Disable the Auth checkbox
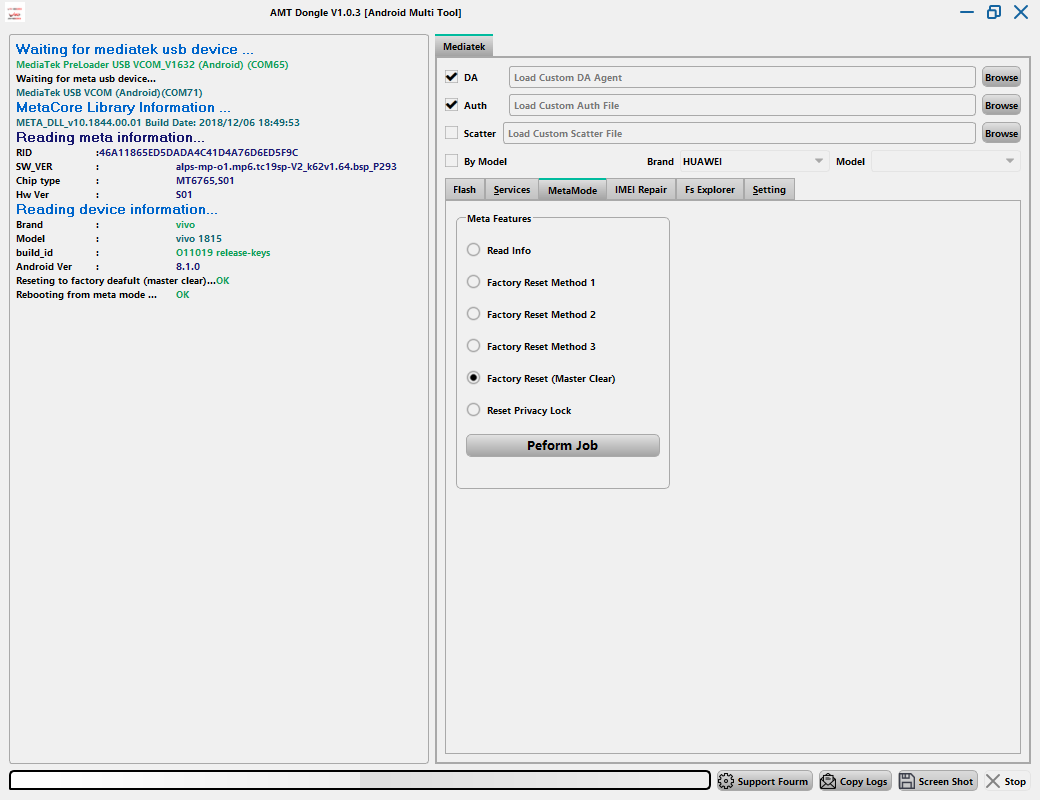The width and height of the screenshot is (1040, 800). [452, 105]
